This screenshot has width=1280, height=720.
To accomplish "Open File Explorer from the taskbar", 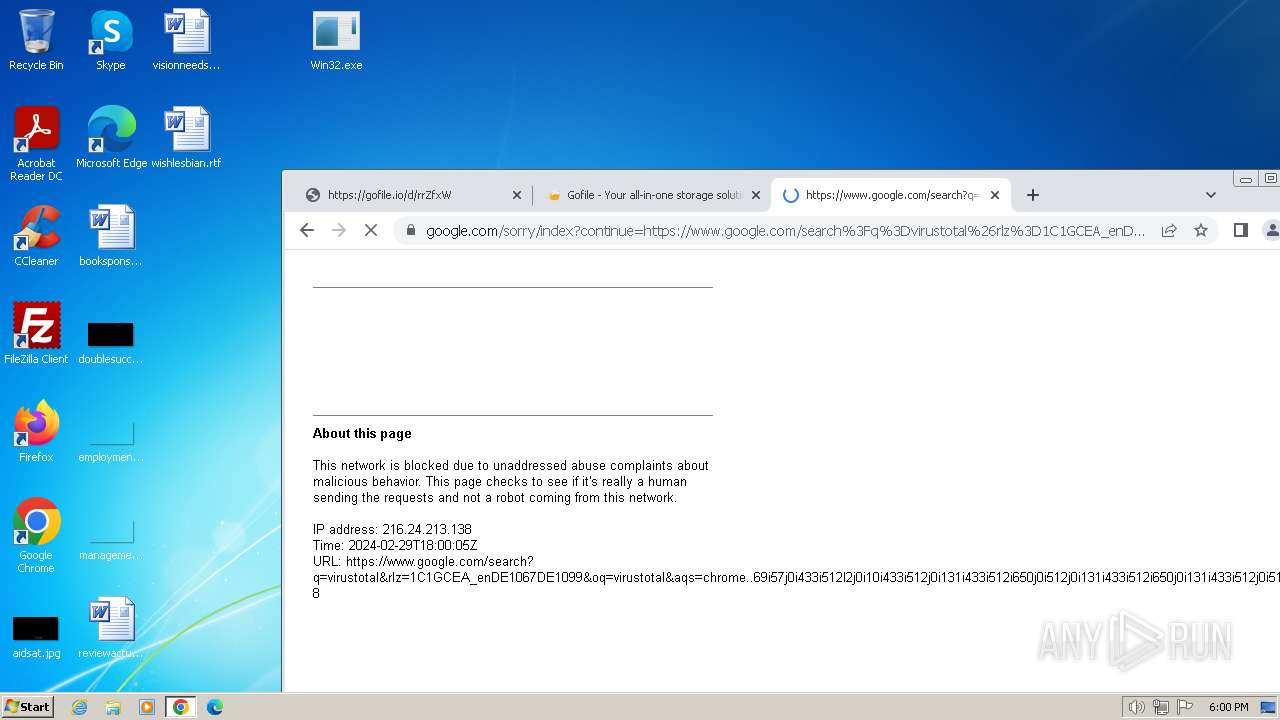I will tap(113, 707).
